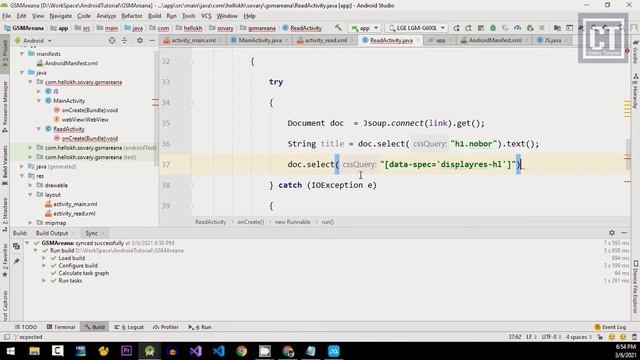The width and height of the screenshot is (640, 360).
Task: Open LGE LGM-G600L device dropdown
Action: coord(416,28)
